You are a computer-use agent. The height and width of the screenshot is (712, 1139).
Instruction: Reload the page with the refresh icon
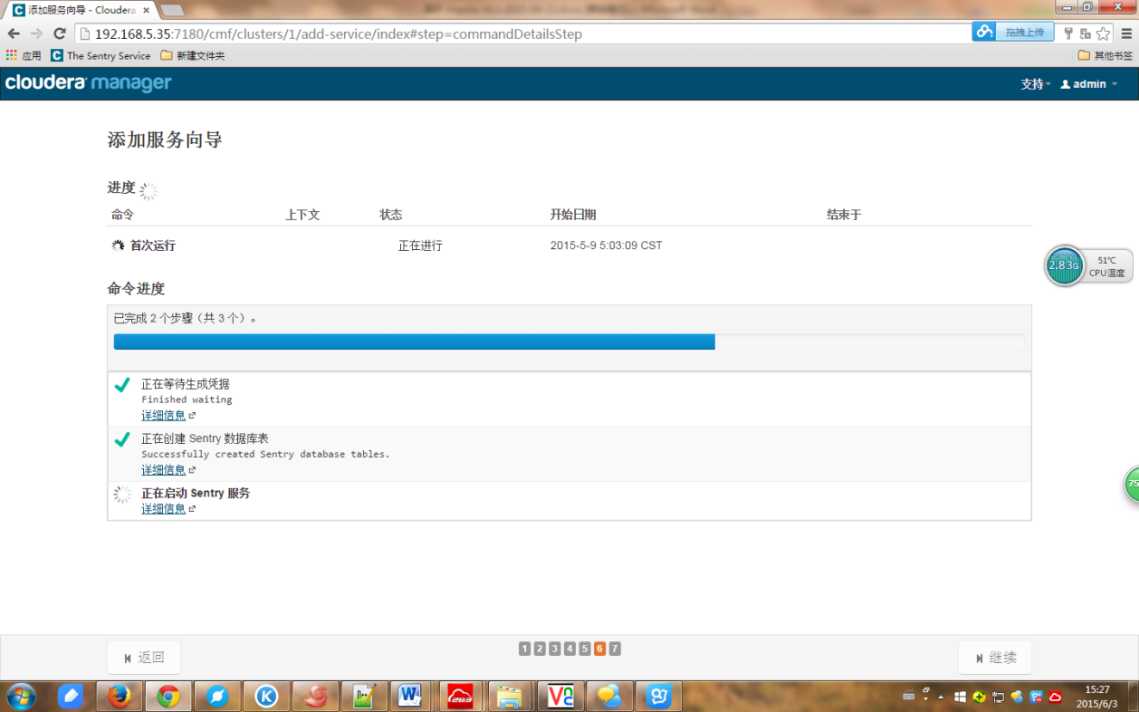(x=60, y=33)
